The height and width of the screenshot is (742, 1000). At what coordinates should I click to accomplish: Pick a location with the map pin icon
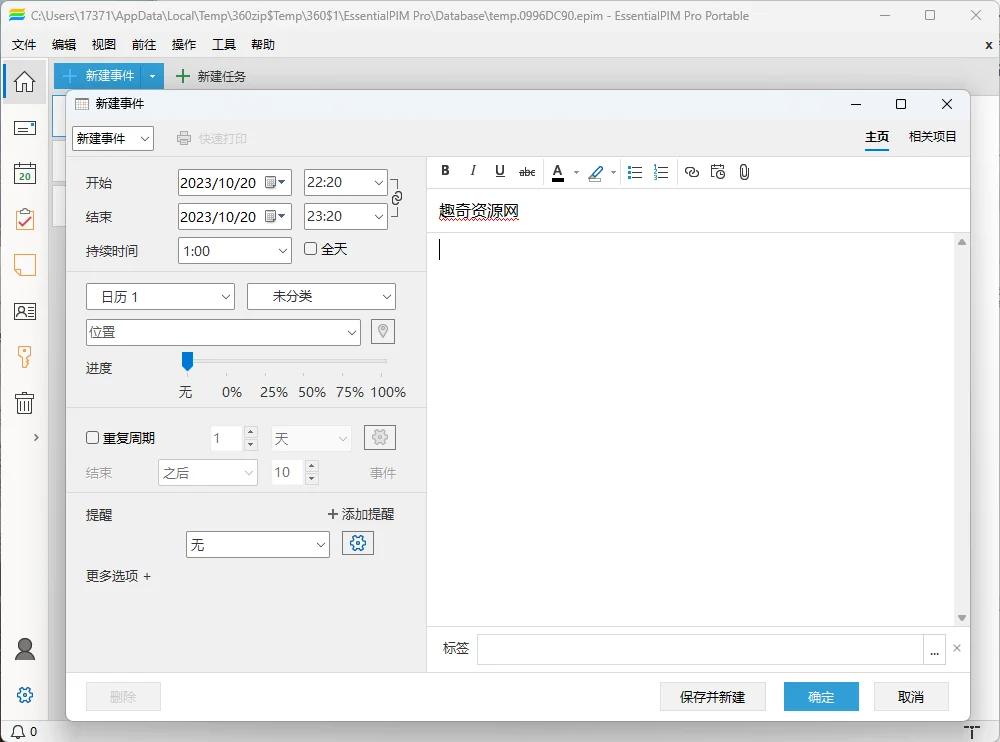click(x=383, y=331)
